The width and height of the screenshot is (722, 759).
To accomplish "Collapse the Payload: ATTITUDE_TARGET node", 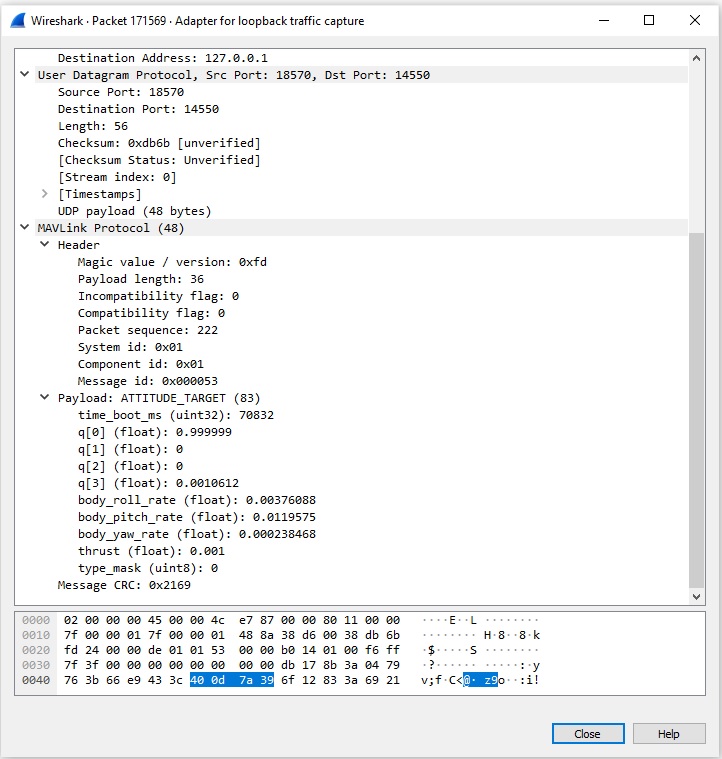I will 45,397.
